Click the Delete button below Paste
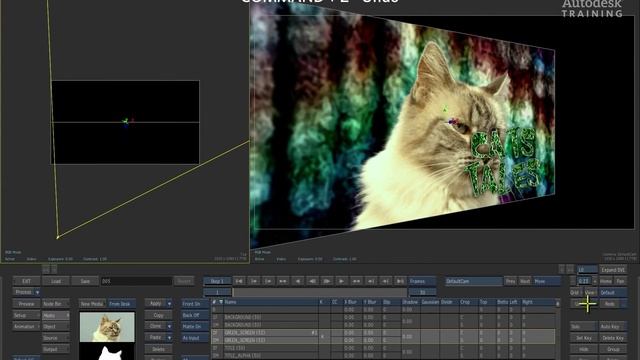This screenshot has width=640, height=360. (x=158, y=349)
